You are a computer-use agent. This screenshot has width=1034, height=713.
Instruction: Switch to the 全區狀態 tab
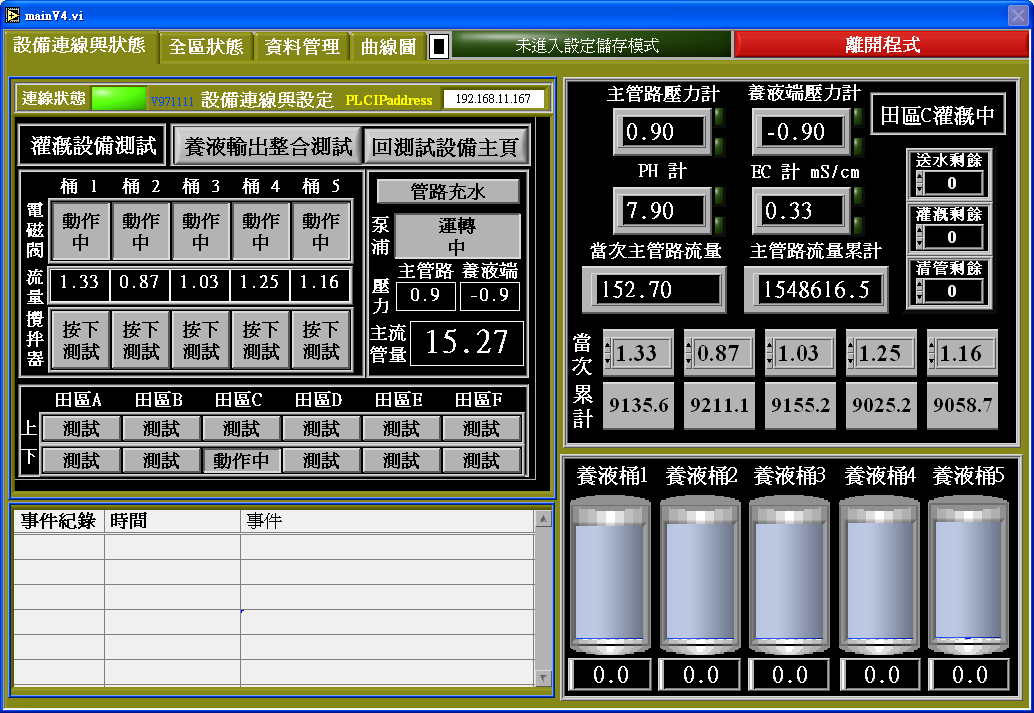point(205,46)
